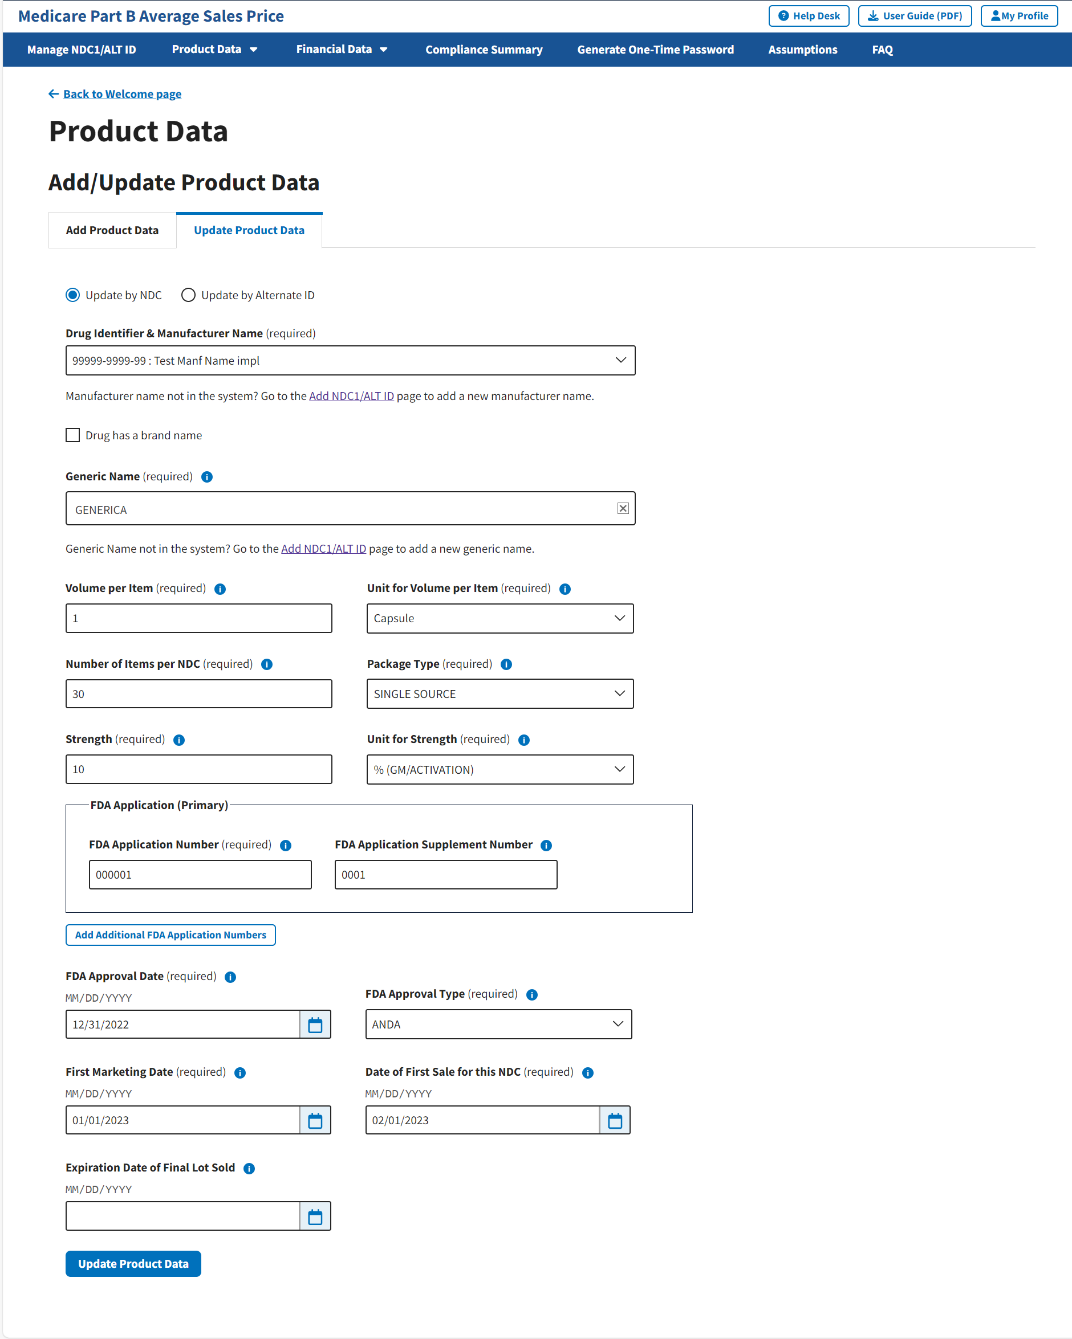
Task: Open Drug Identifier & Manufacturer Name dropdown
Action: 350,361
